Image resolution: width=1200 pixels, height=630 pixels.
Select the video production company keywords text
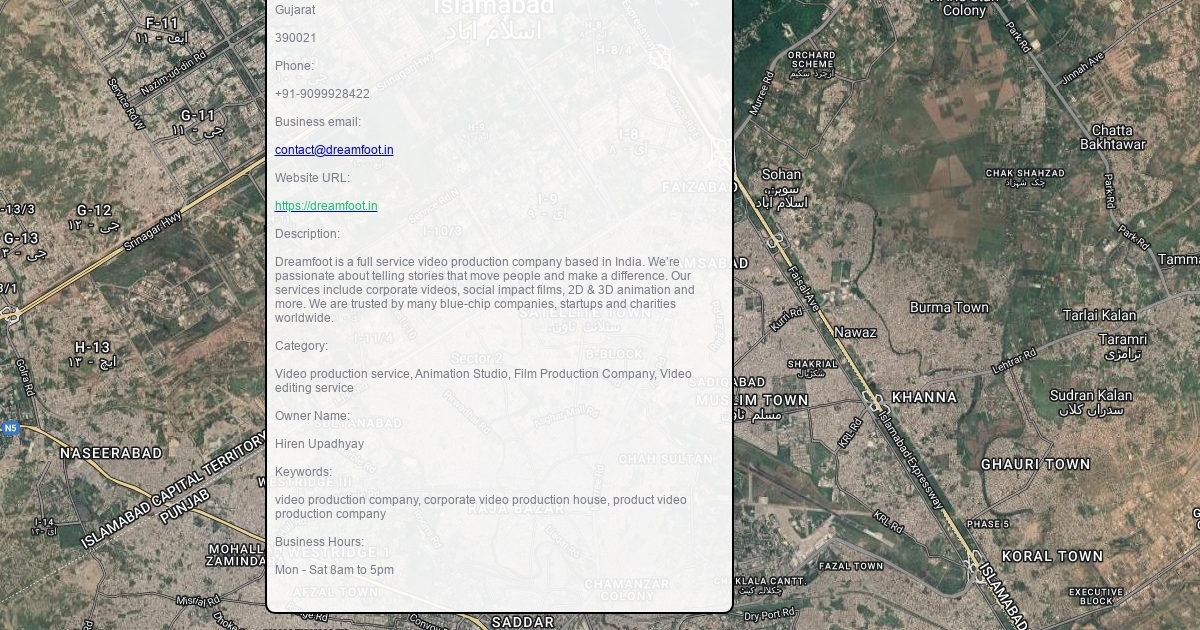[x=481, y=507]
